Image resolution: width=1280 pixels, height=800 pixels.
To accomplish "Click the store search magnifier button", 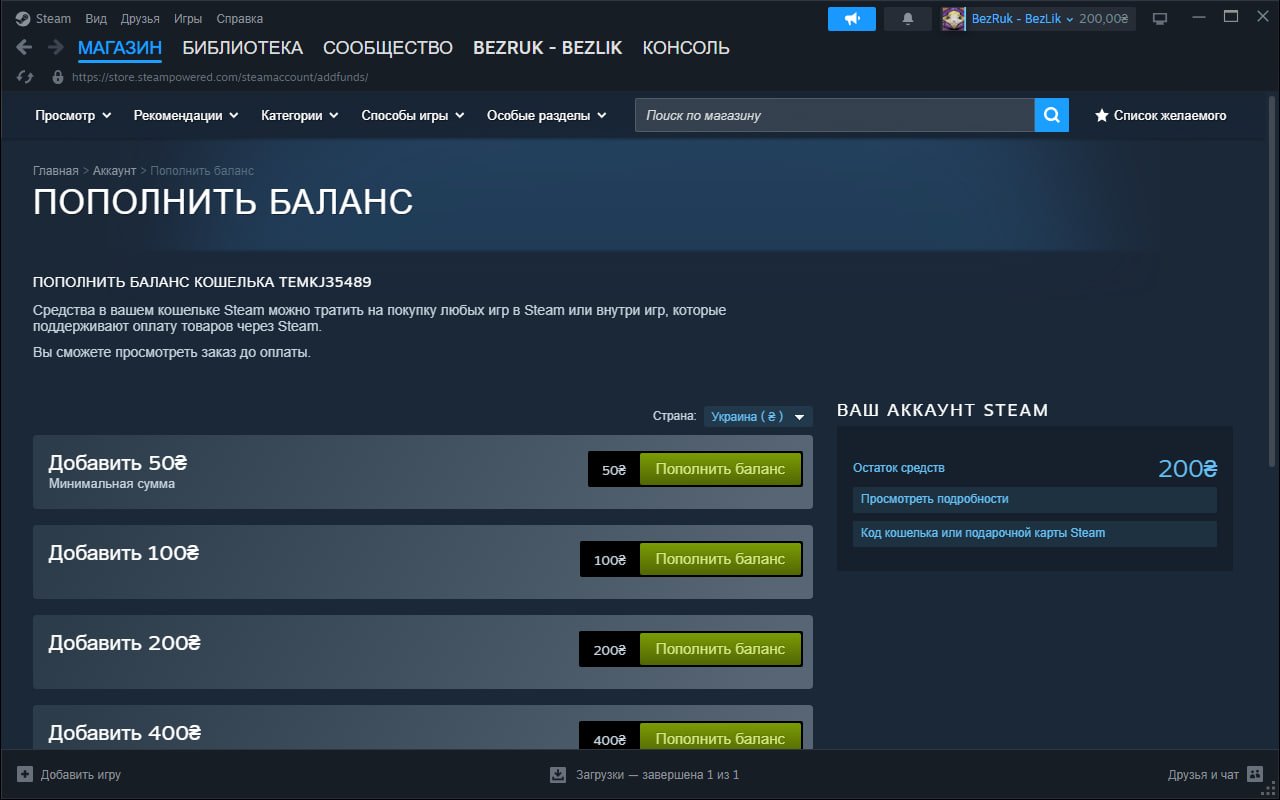I will 1051,115.
